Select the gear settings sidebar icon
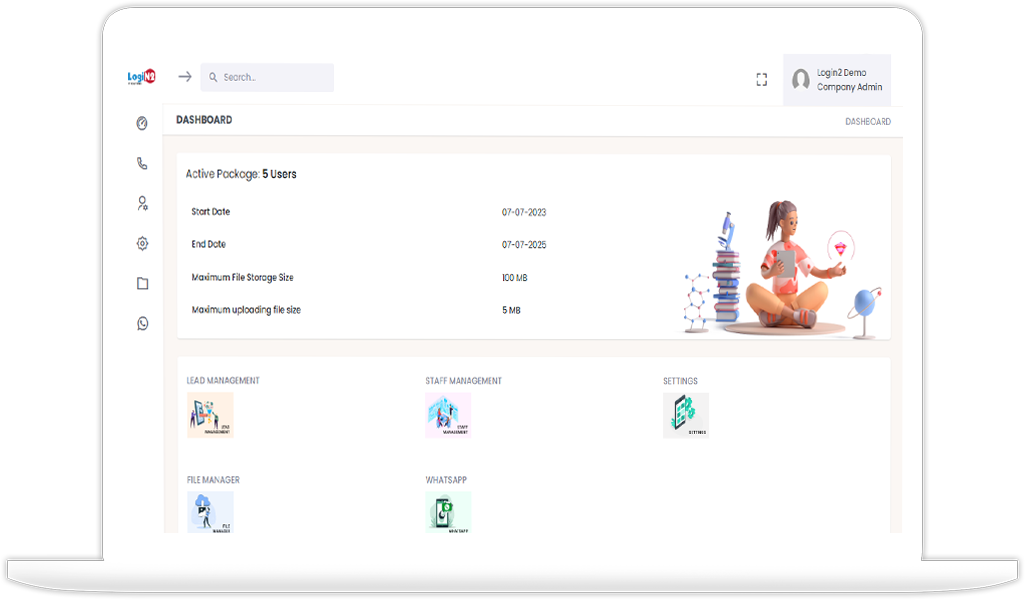1025x600 pixels. pyautogui.click(x=142, y=244)
